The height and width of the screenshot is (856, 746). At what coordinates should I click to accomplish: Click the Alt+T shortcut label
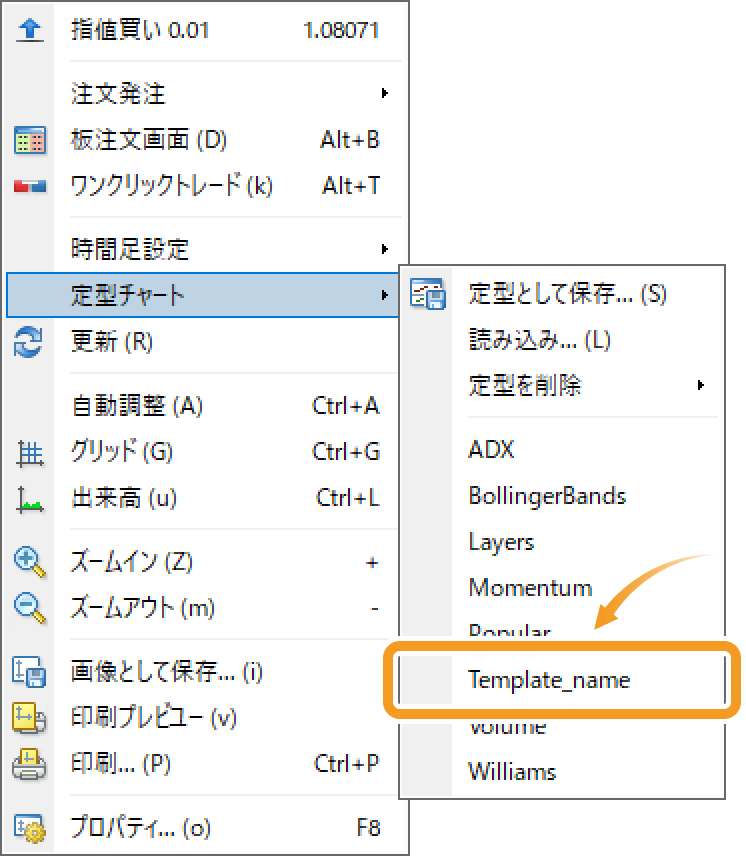tap(351, 186)
